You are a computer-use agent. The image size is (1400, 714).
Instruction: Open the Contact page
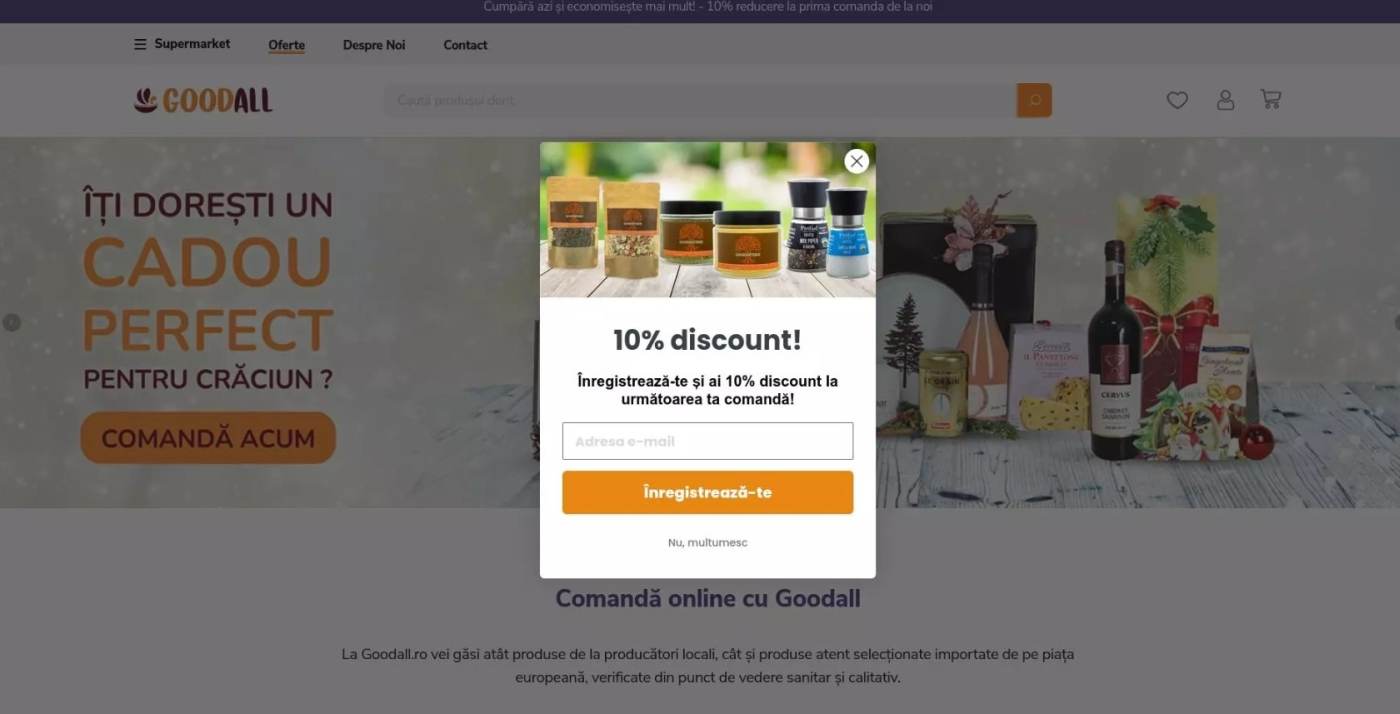coord(465,45)
